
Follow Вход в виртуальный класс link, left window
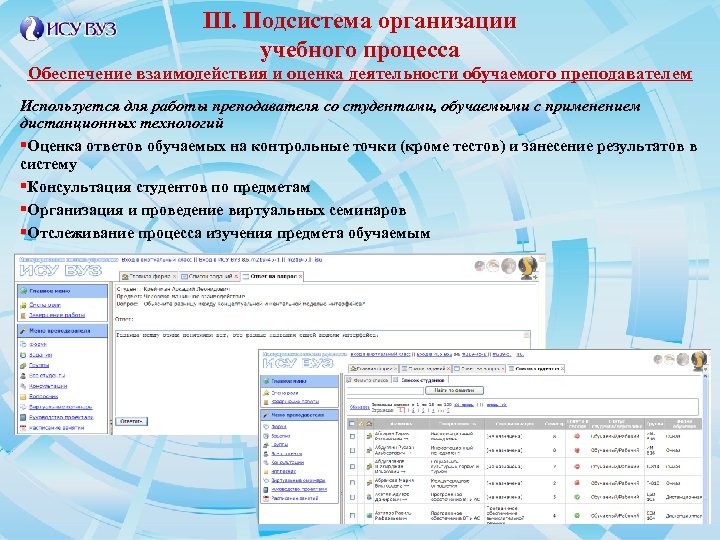pos(157,260)
